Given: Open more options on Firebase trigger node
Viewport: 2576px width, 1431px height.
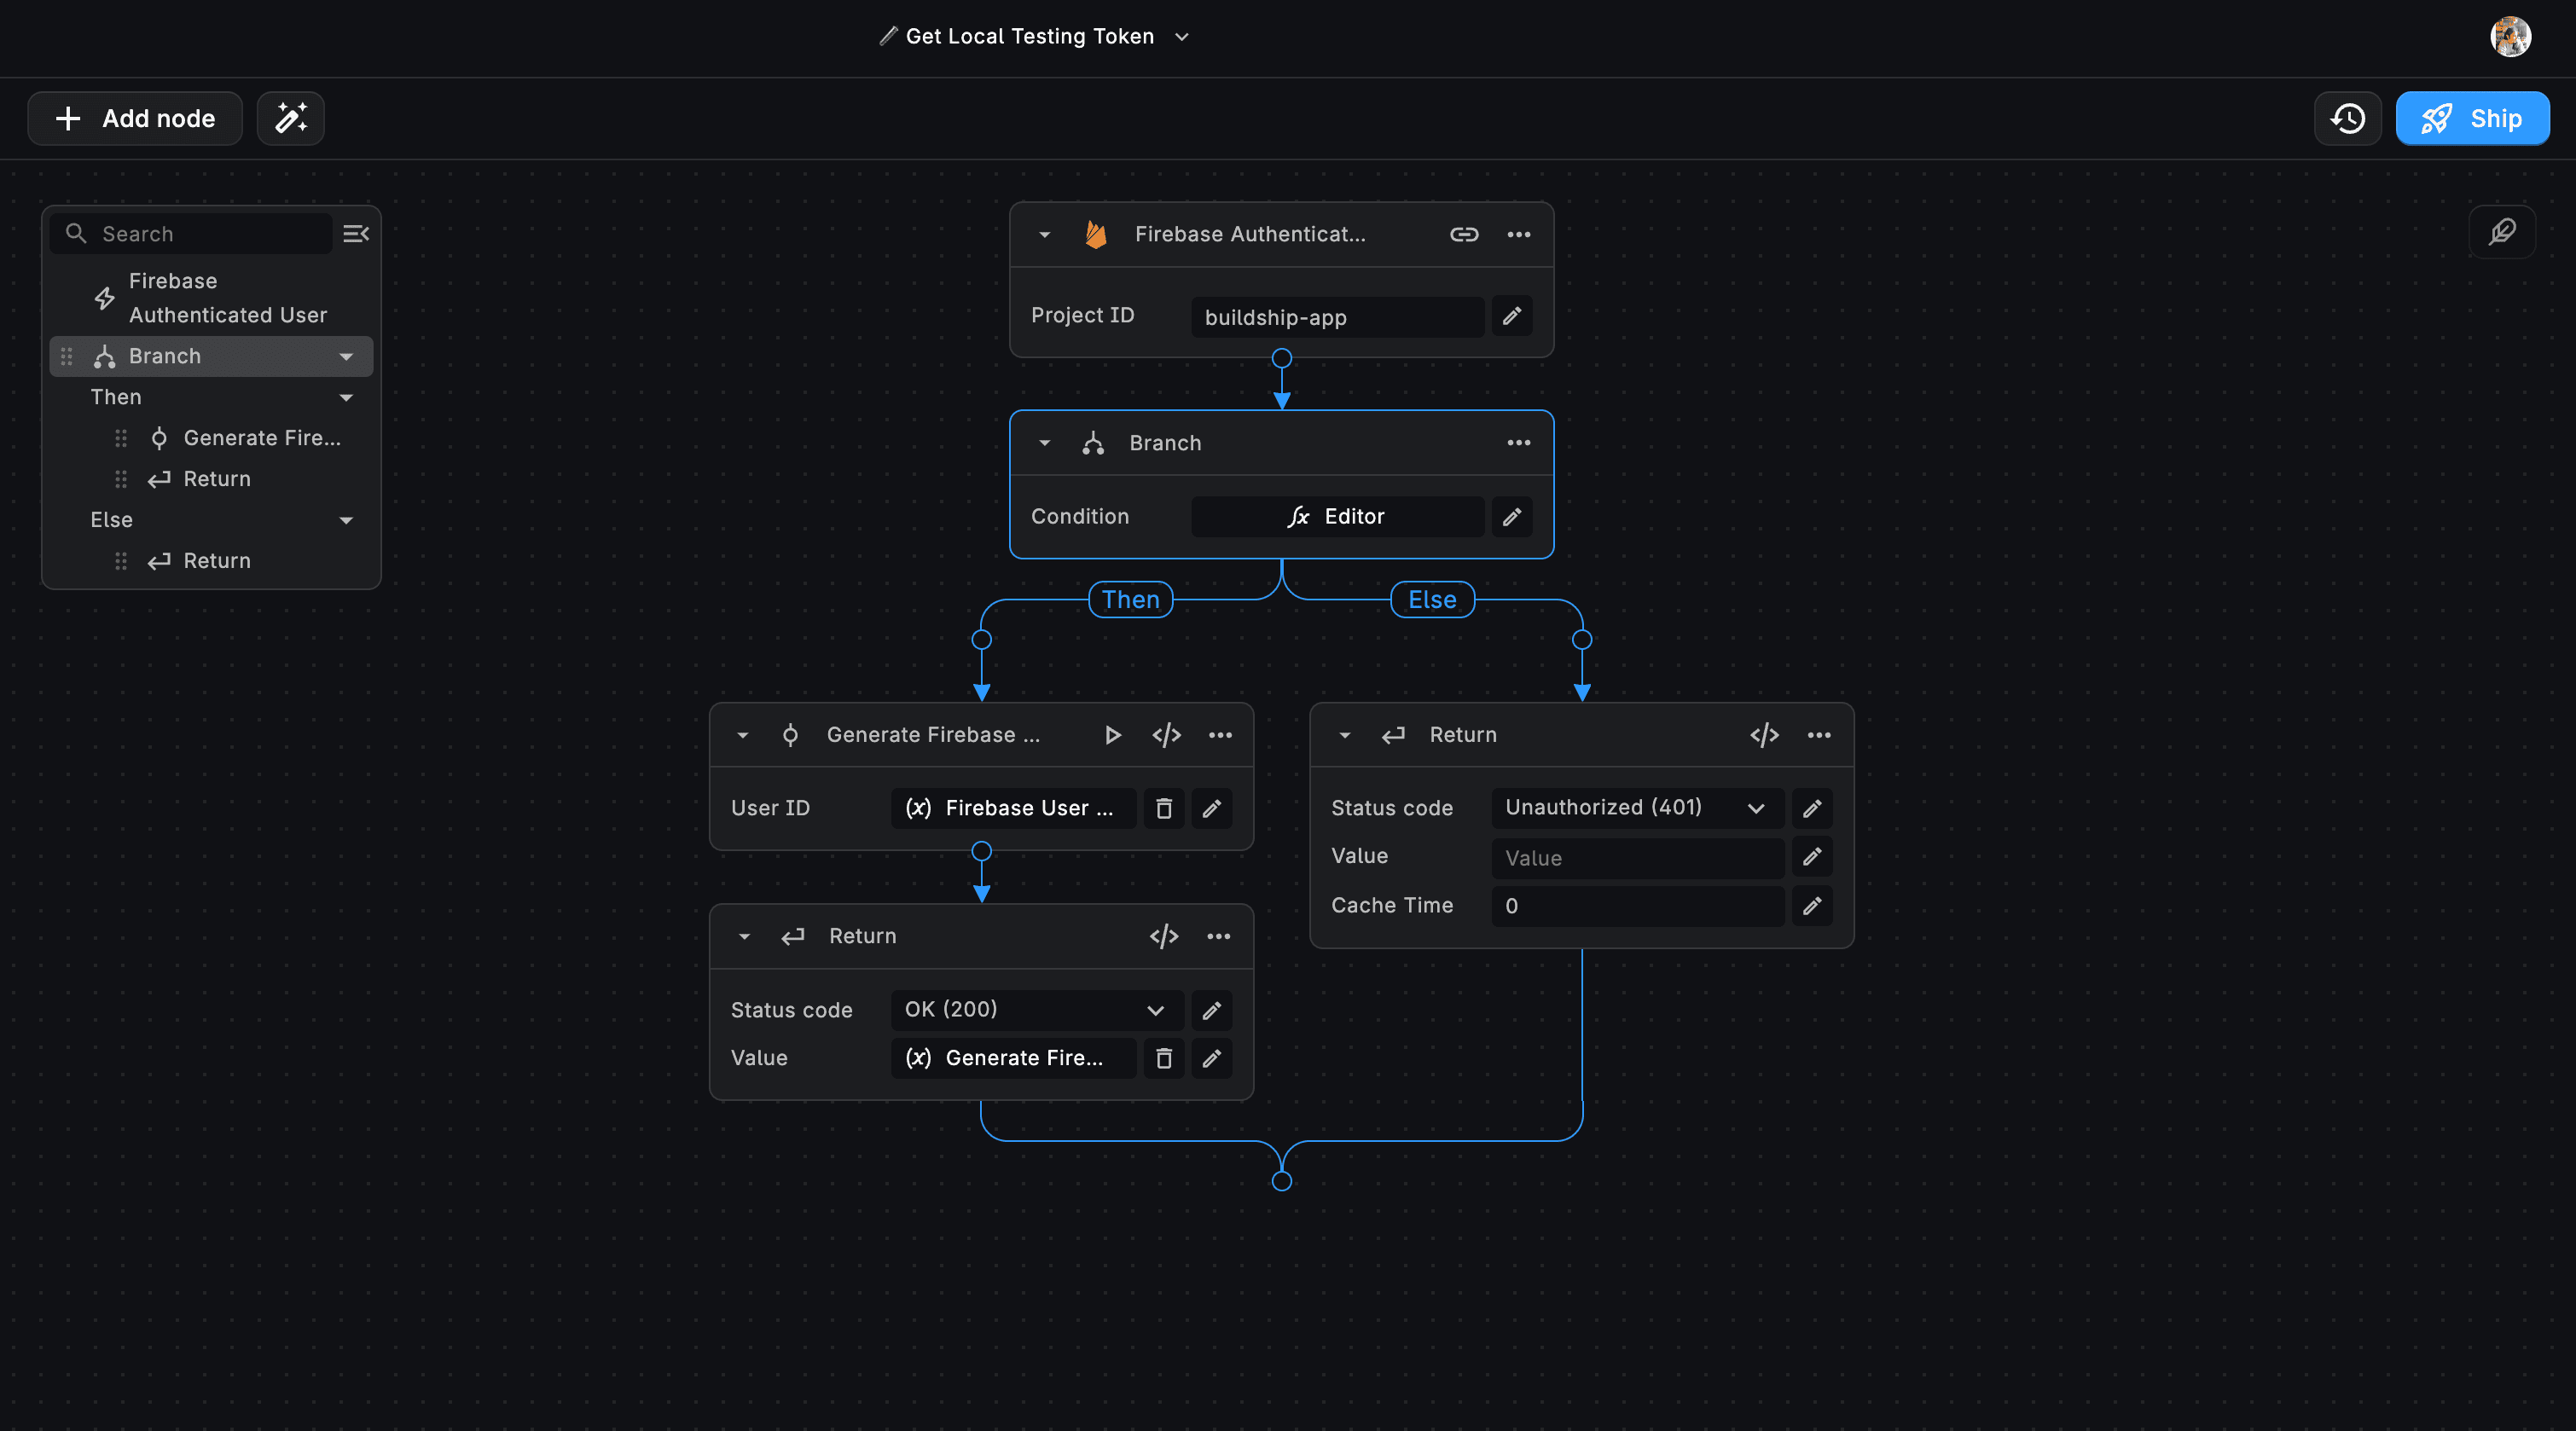Looking at the screenshot, I should coord(1518,235).
